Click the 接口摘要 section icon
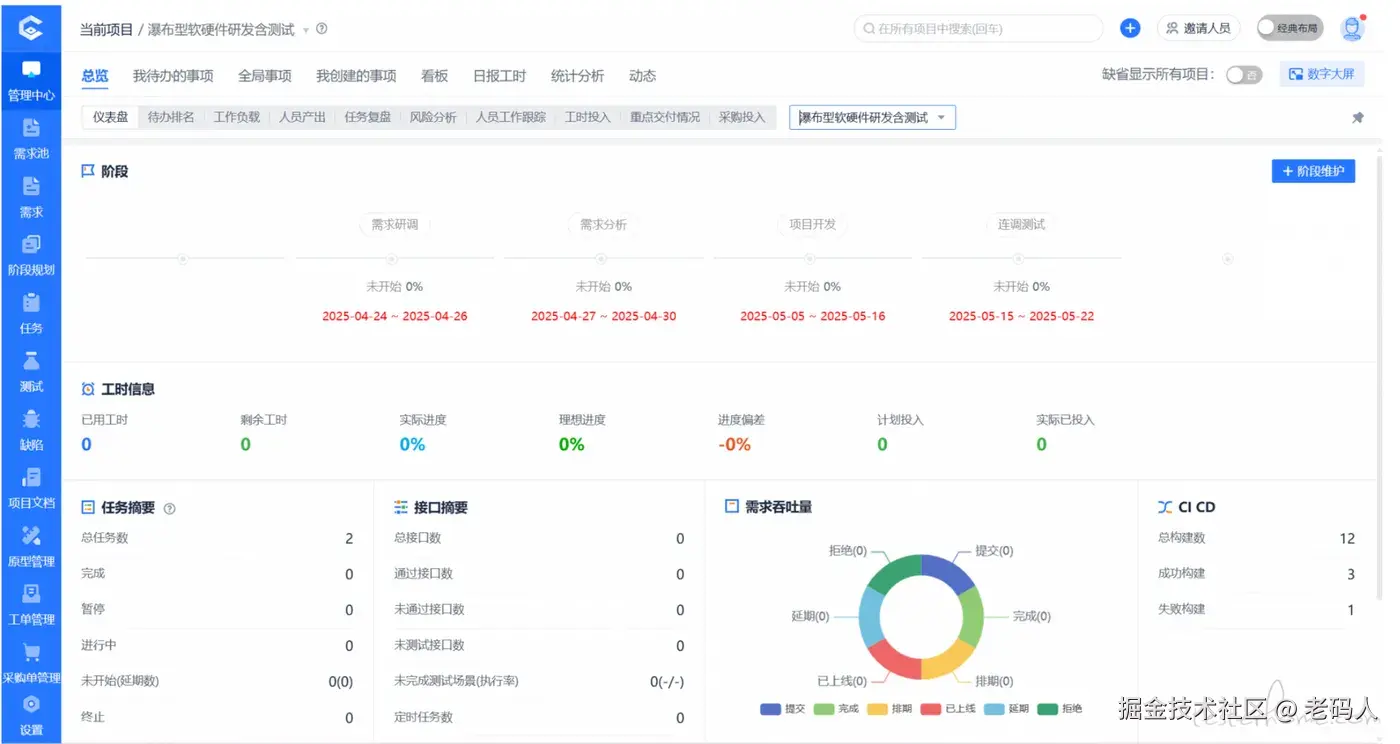The width and height of the screenshot is (1400, 744). pyautogui.click(x=401, y=507)
